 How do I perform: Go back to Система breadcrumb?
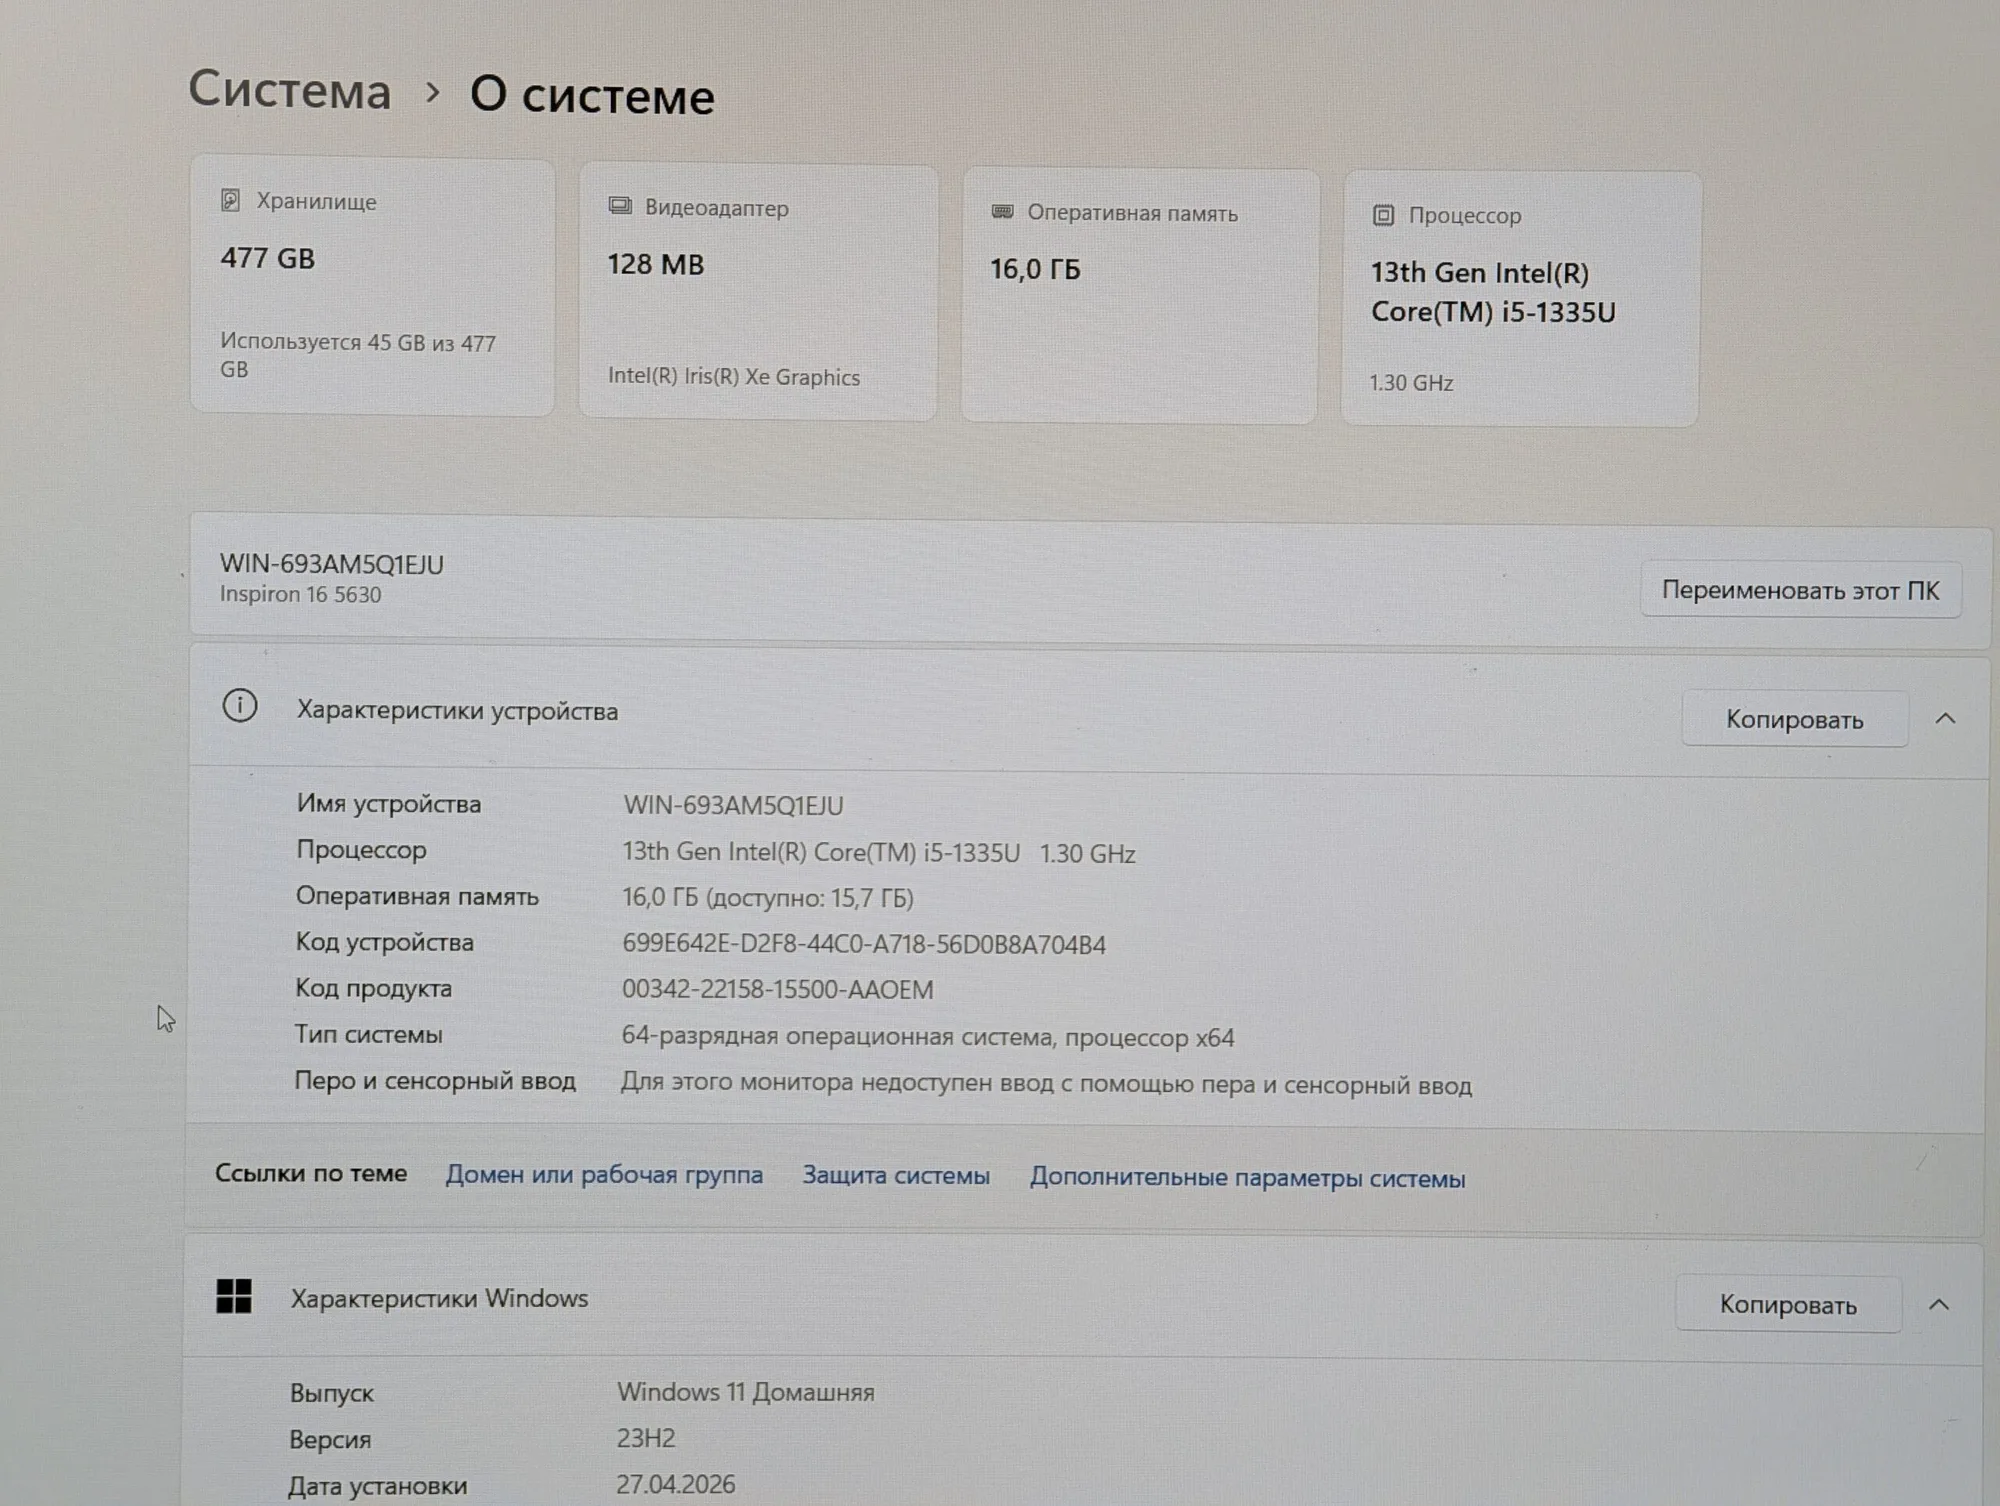(290, 90)
